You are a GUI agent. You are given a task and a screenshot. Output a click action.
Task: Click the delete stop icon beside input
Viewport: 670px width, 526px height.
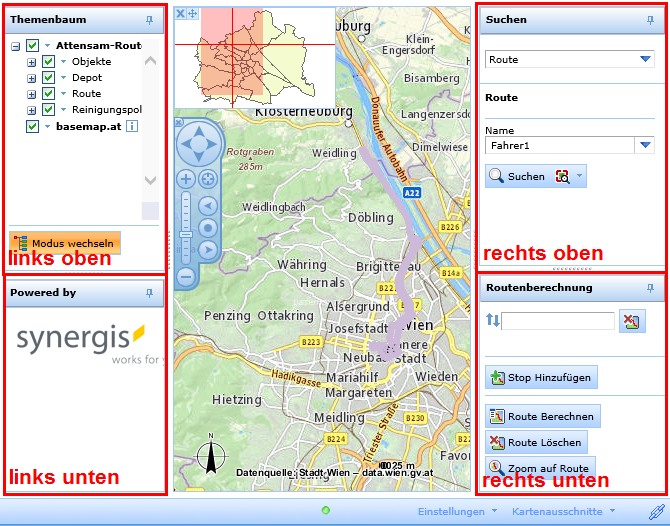point(631,321)
